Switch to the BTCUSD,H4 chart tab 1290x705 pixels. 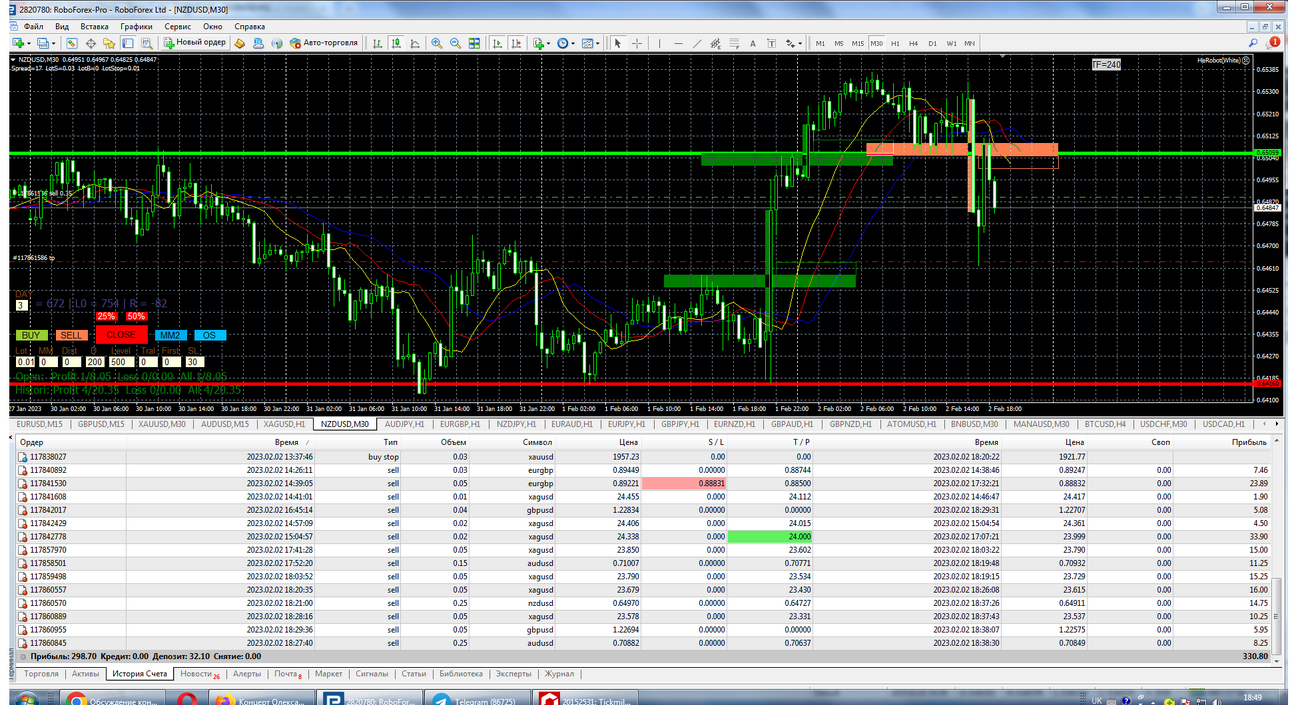point(1105,424)
